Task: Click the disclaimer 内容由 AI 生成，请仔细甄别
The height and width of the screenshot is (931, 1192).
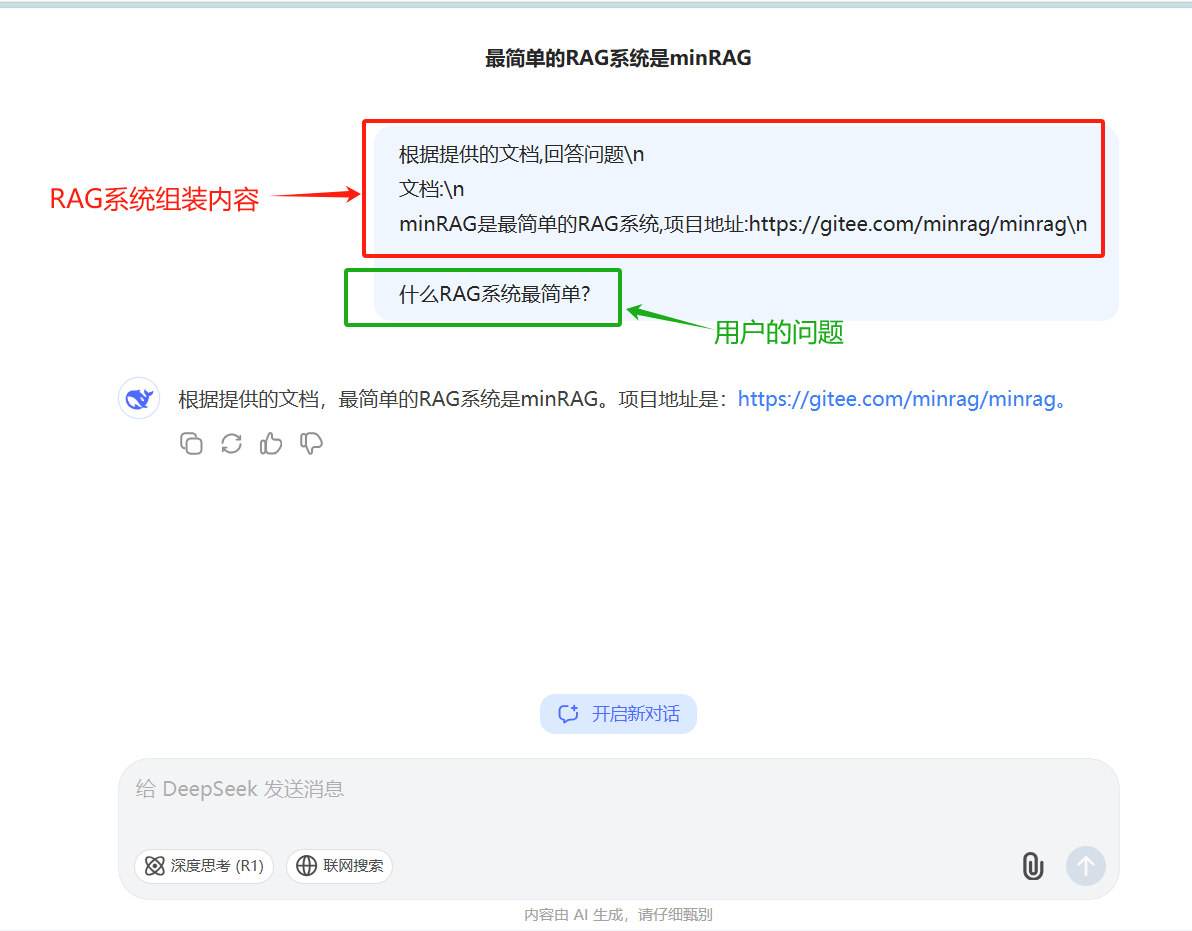Action: tap(618, 914)
